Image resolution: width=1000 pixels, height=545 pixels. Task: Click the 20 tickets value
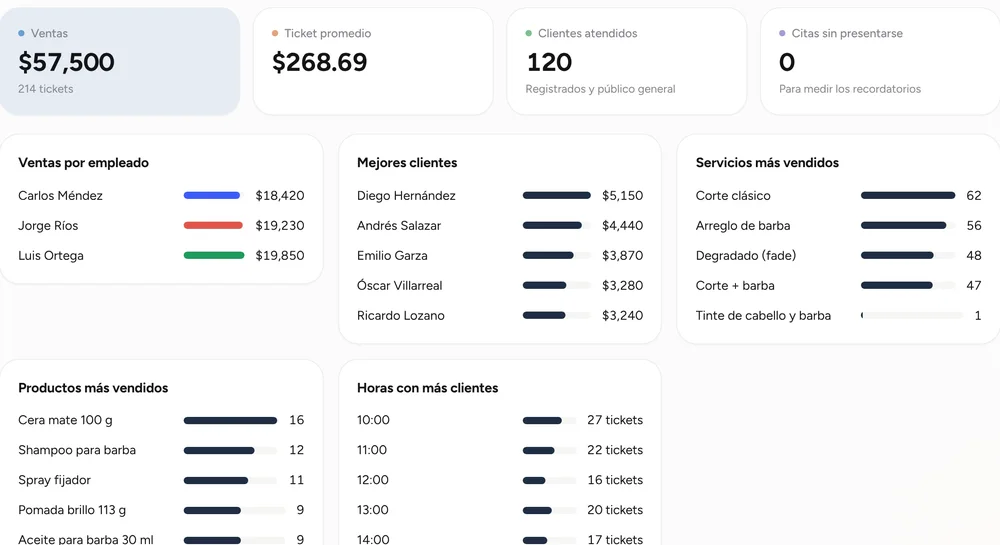pyautogui.click(x=615, y=510)
